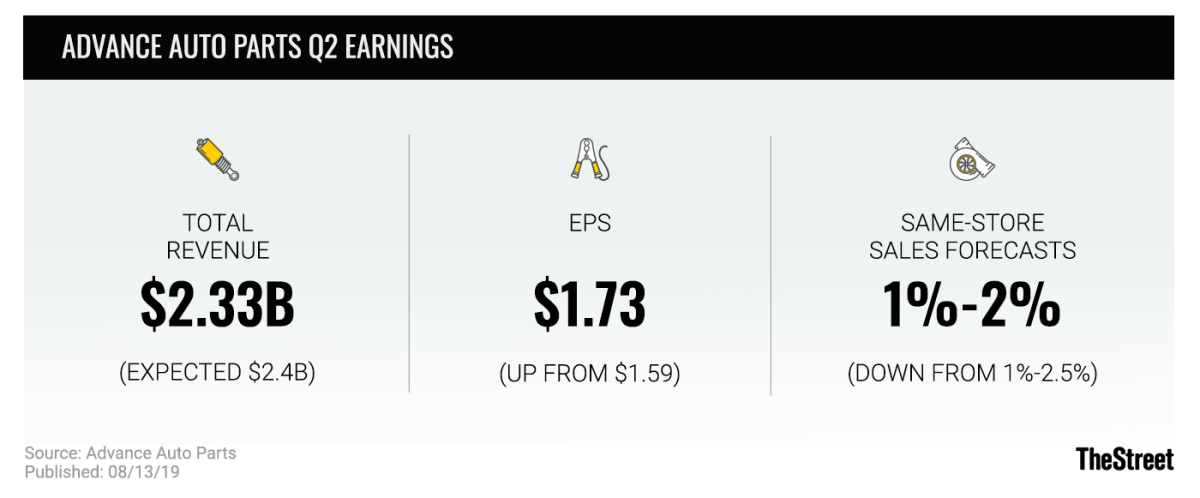The width and height of the screenshot is (1200, 498).
Task: Click the divider between Total Revenue and EPS
Action: [409, 262]
